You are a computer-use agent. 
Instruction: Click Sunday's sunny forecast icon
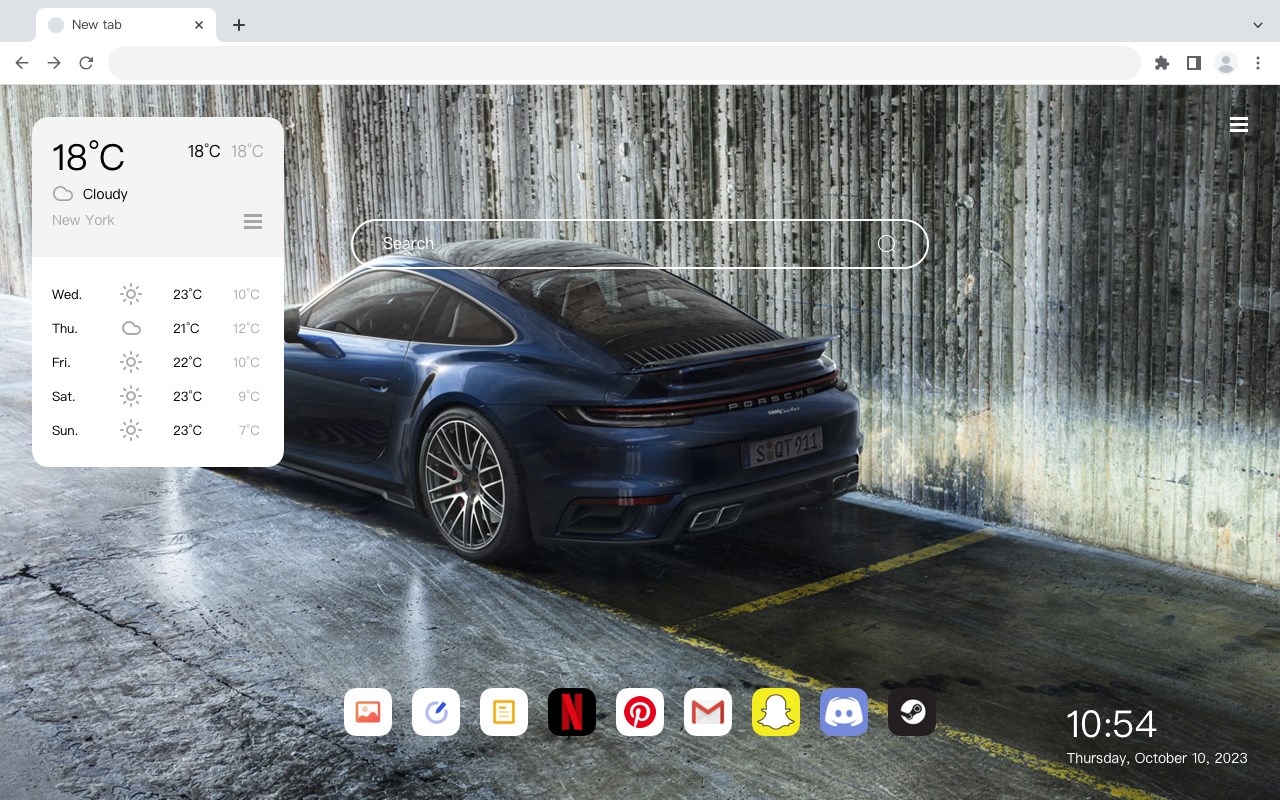[131, 430]
